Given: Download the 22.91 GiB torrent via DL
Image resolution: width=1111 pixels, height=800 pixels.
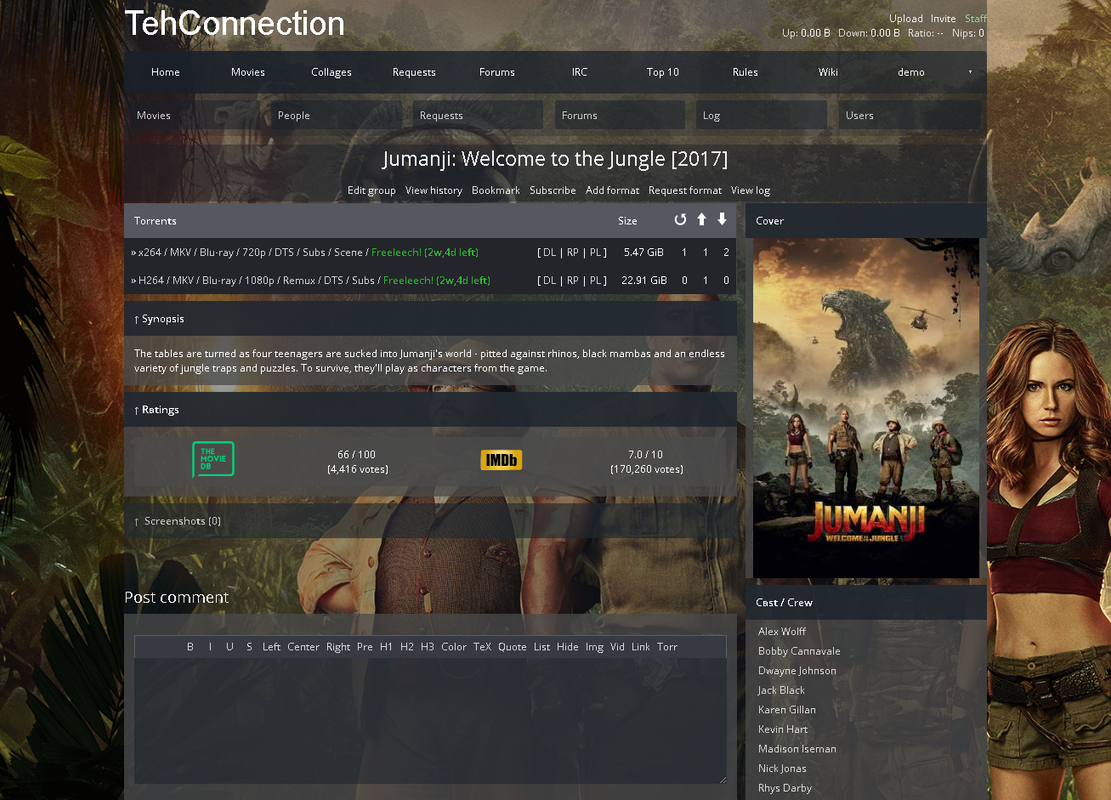Looking at the screenshot, I should [x=549, y=281].
